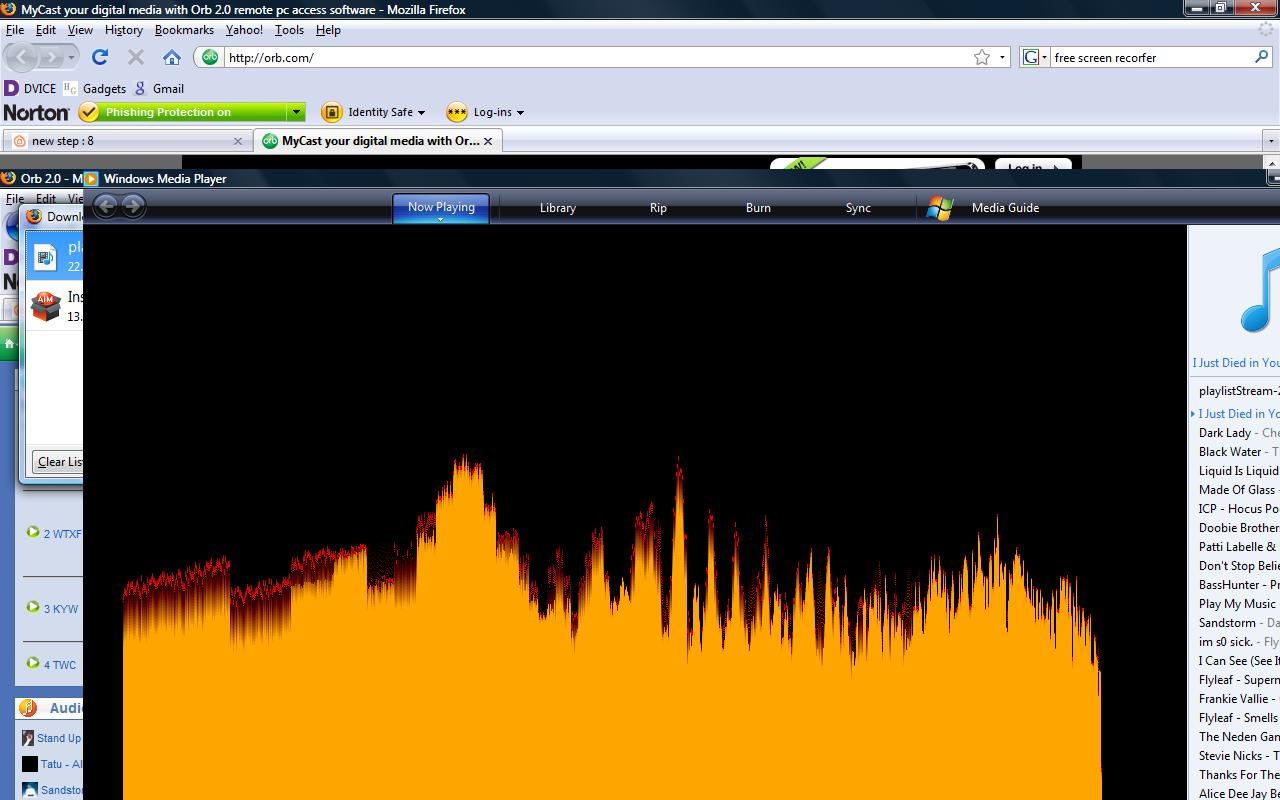The width and height of the screenshot is (1280, 800).
Task: Click the Clear List button in Downloads
Action: coord(59,462)
